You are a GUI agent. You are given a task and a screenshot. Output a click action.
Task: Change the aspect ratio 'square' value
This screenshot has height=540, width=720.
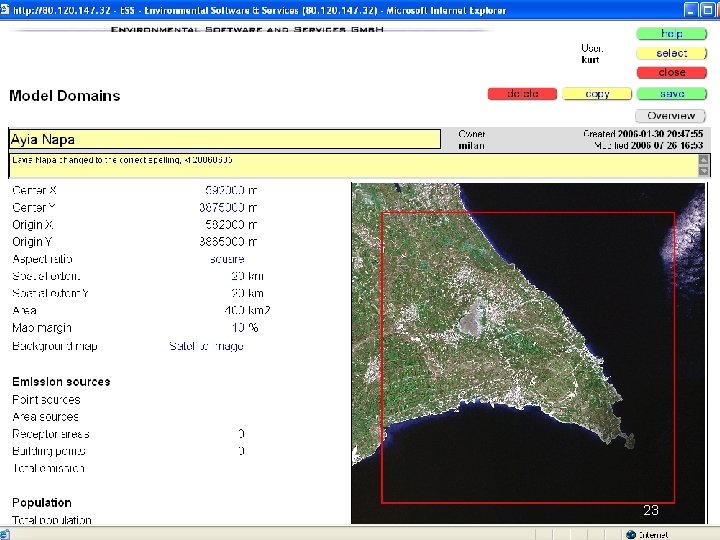(225, 259)
